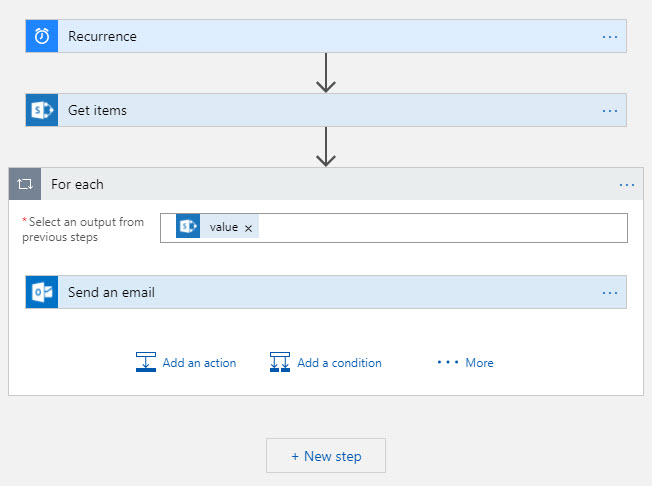Click the Add a condition icon

280,363
